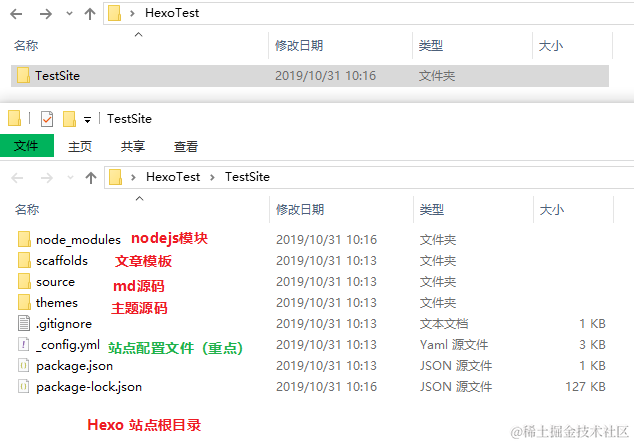The width and height of the screenshot is (634, 444).
Task: Open the 共享 ribbon tab
Action: 133,146
